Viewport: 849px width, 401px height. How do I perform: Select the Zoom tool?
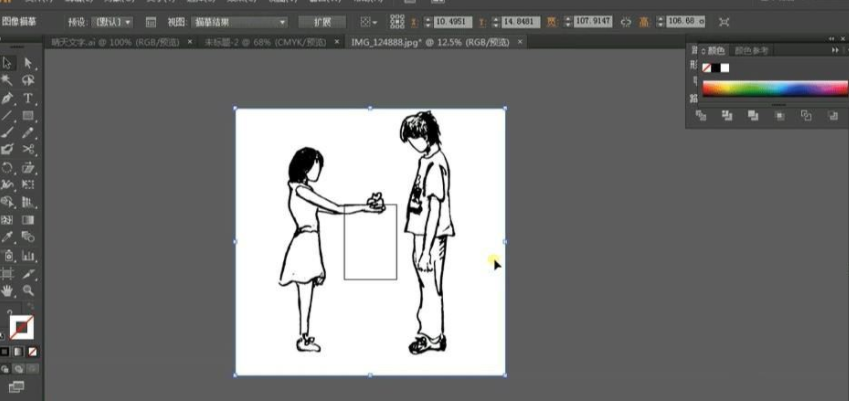(x=28, y=291)
